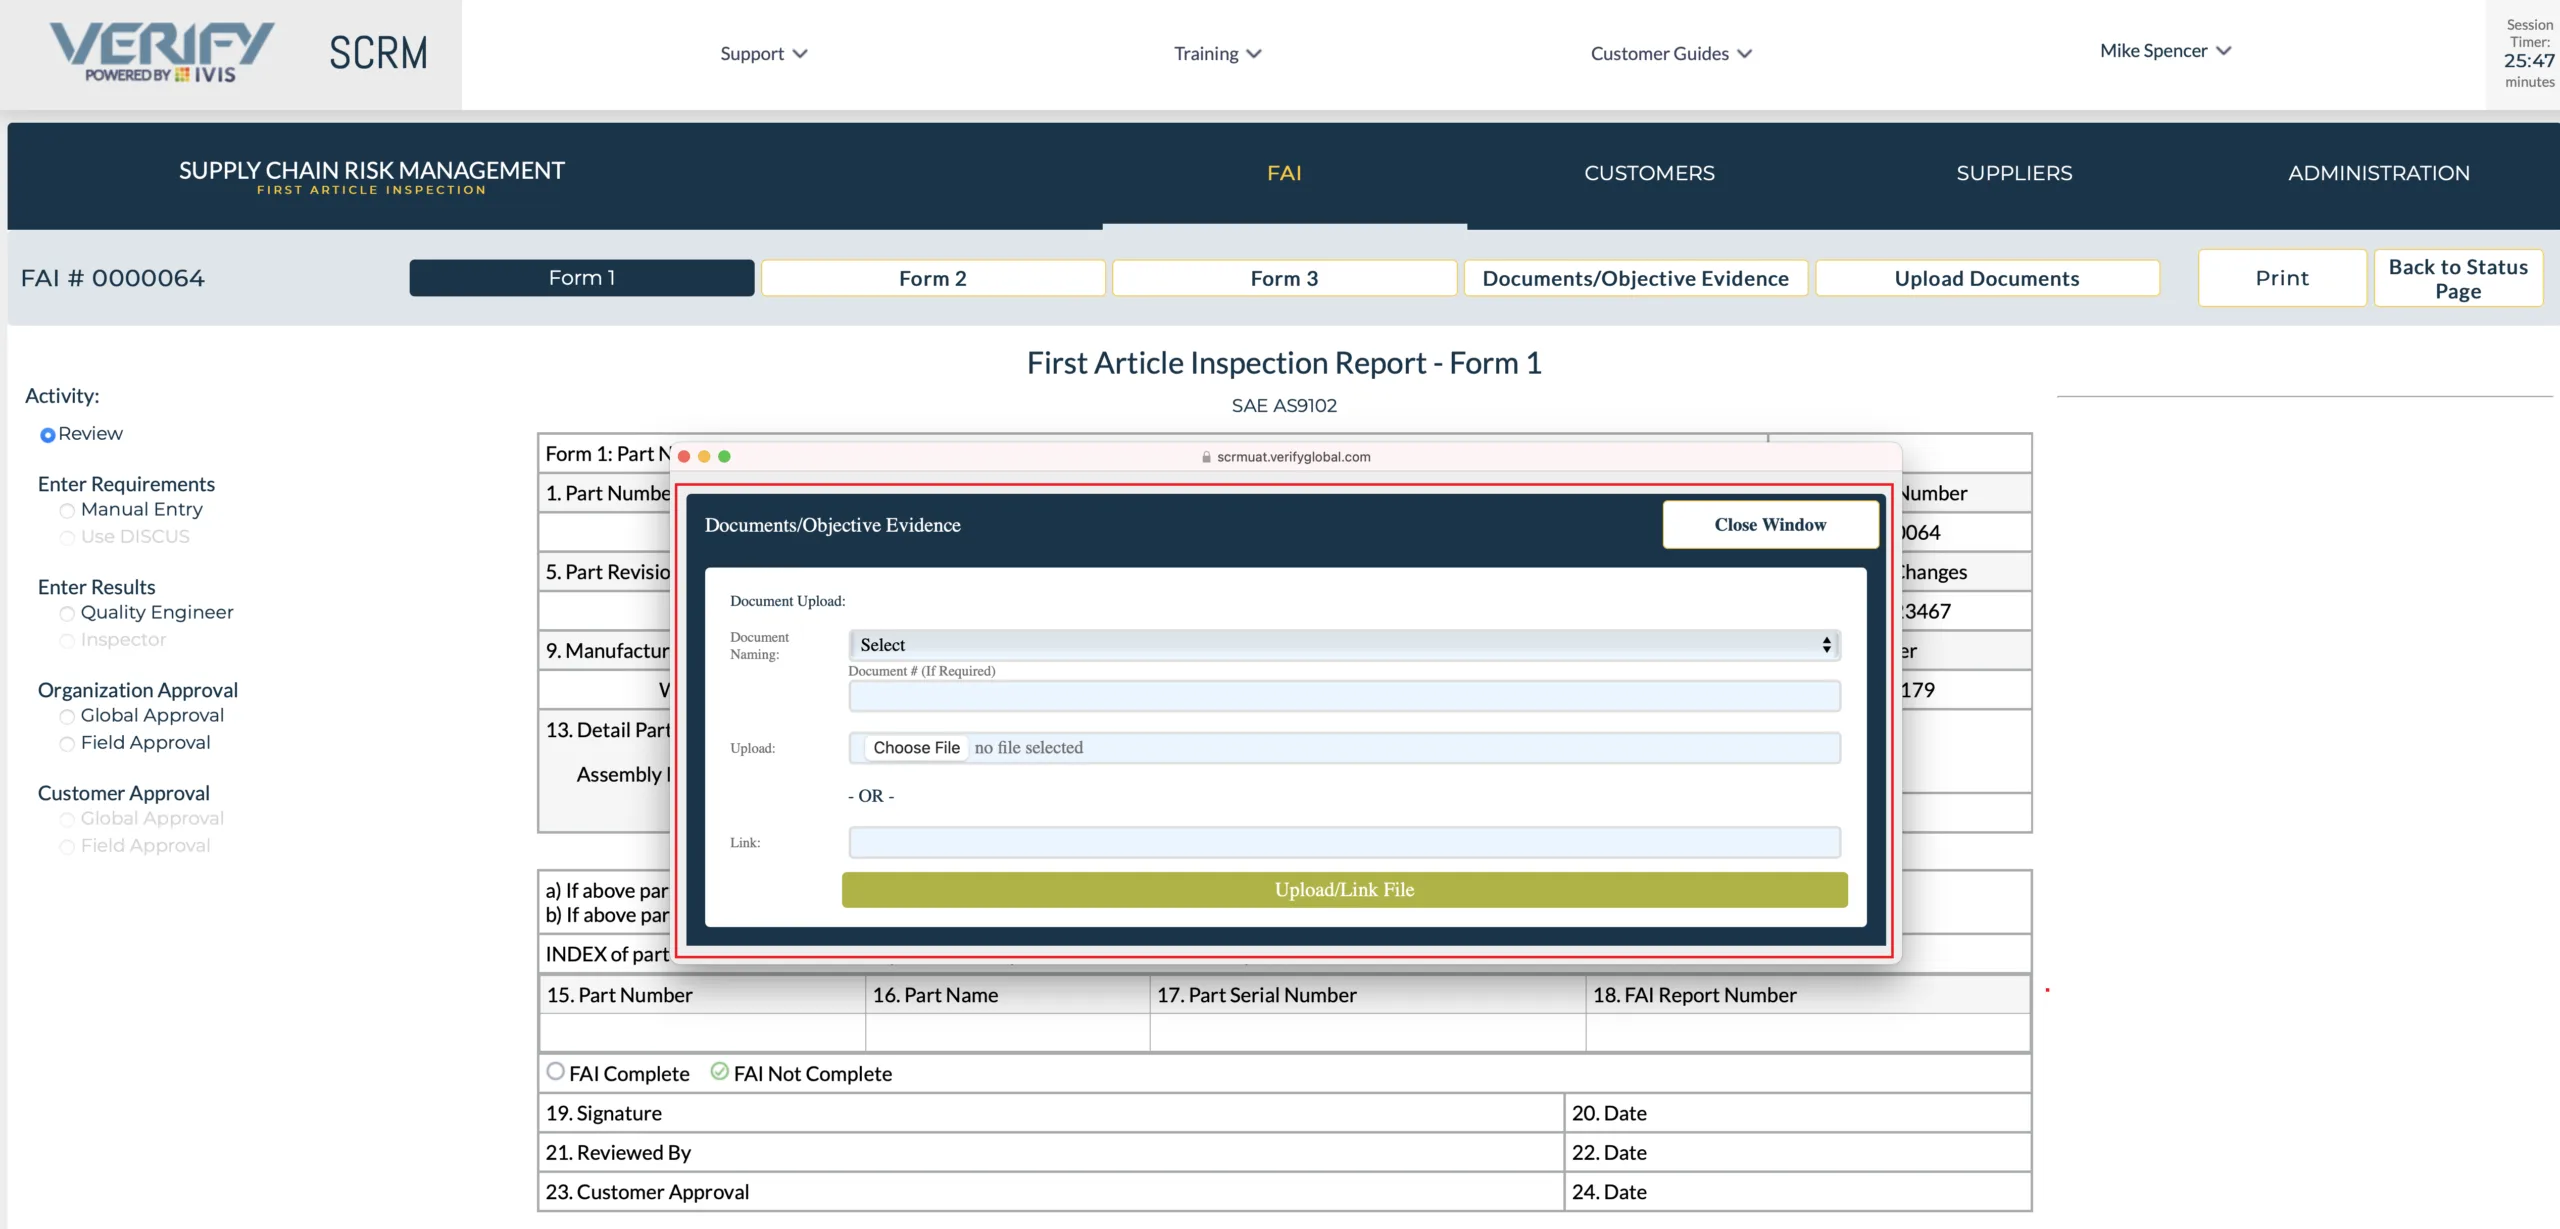
Task: Click Back to Status Page button
Action: pos(2458,278)
